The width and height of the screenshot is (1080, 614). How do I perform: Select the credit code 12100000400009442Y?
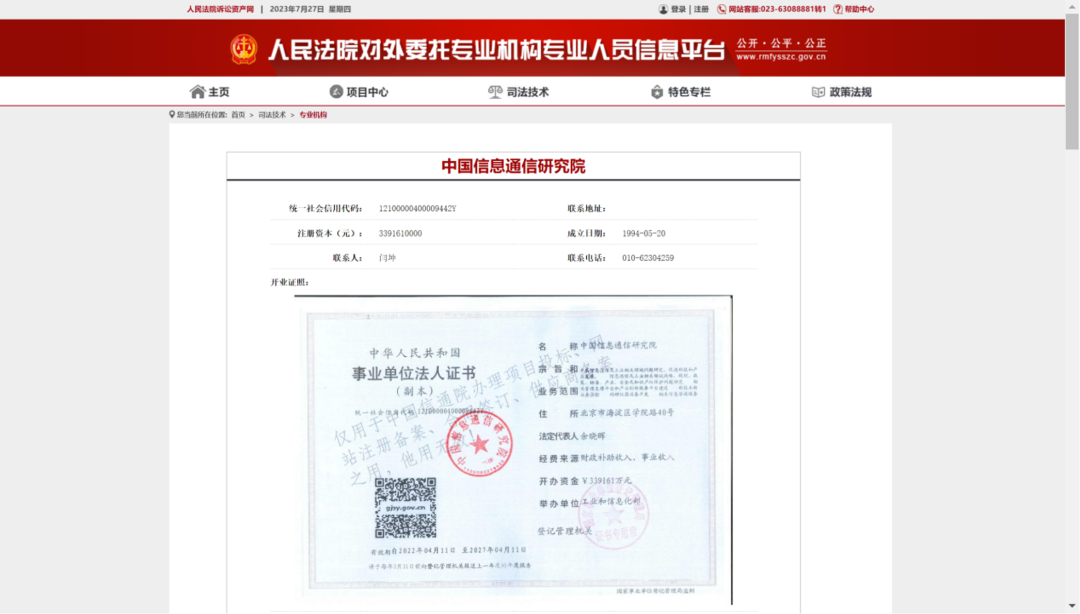click(x=417, y=208)
